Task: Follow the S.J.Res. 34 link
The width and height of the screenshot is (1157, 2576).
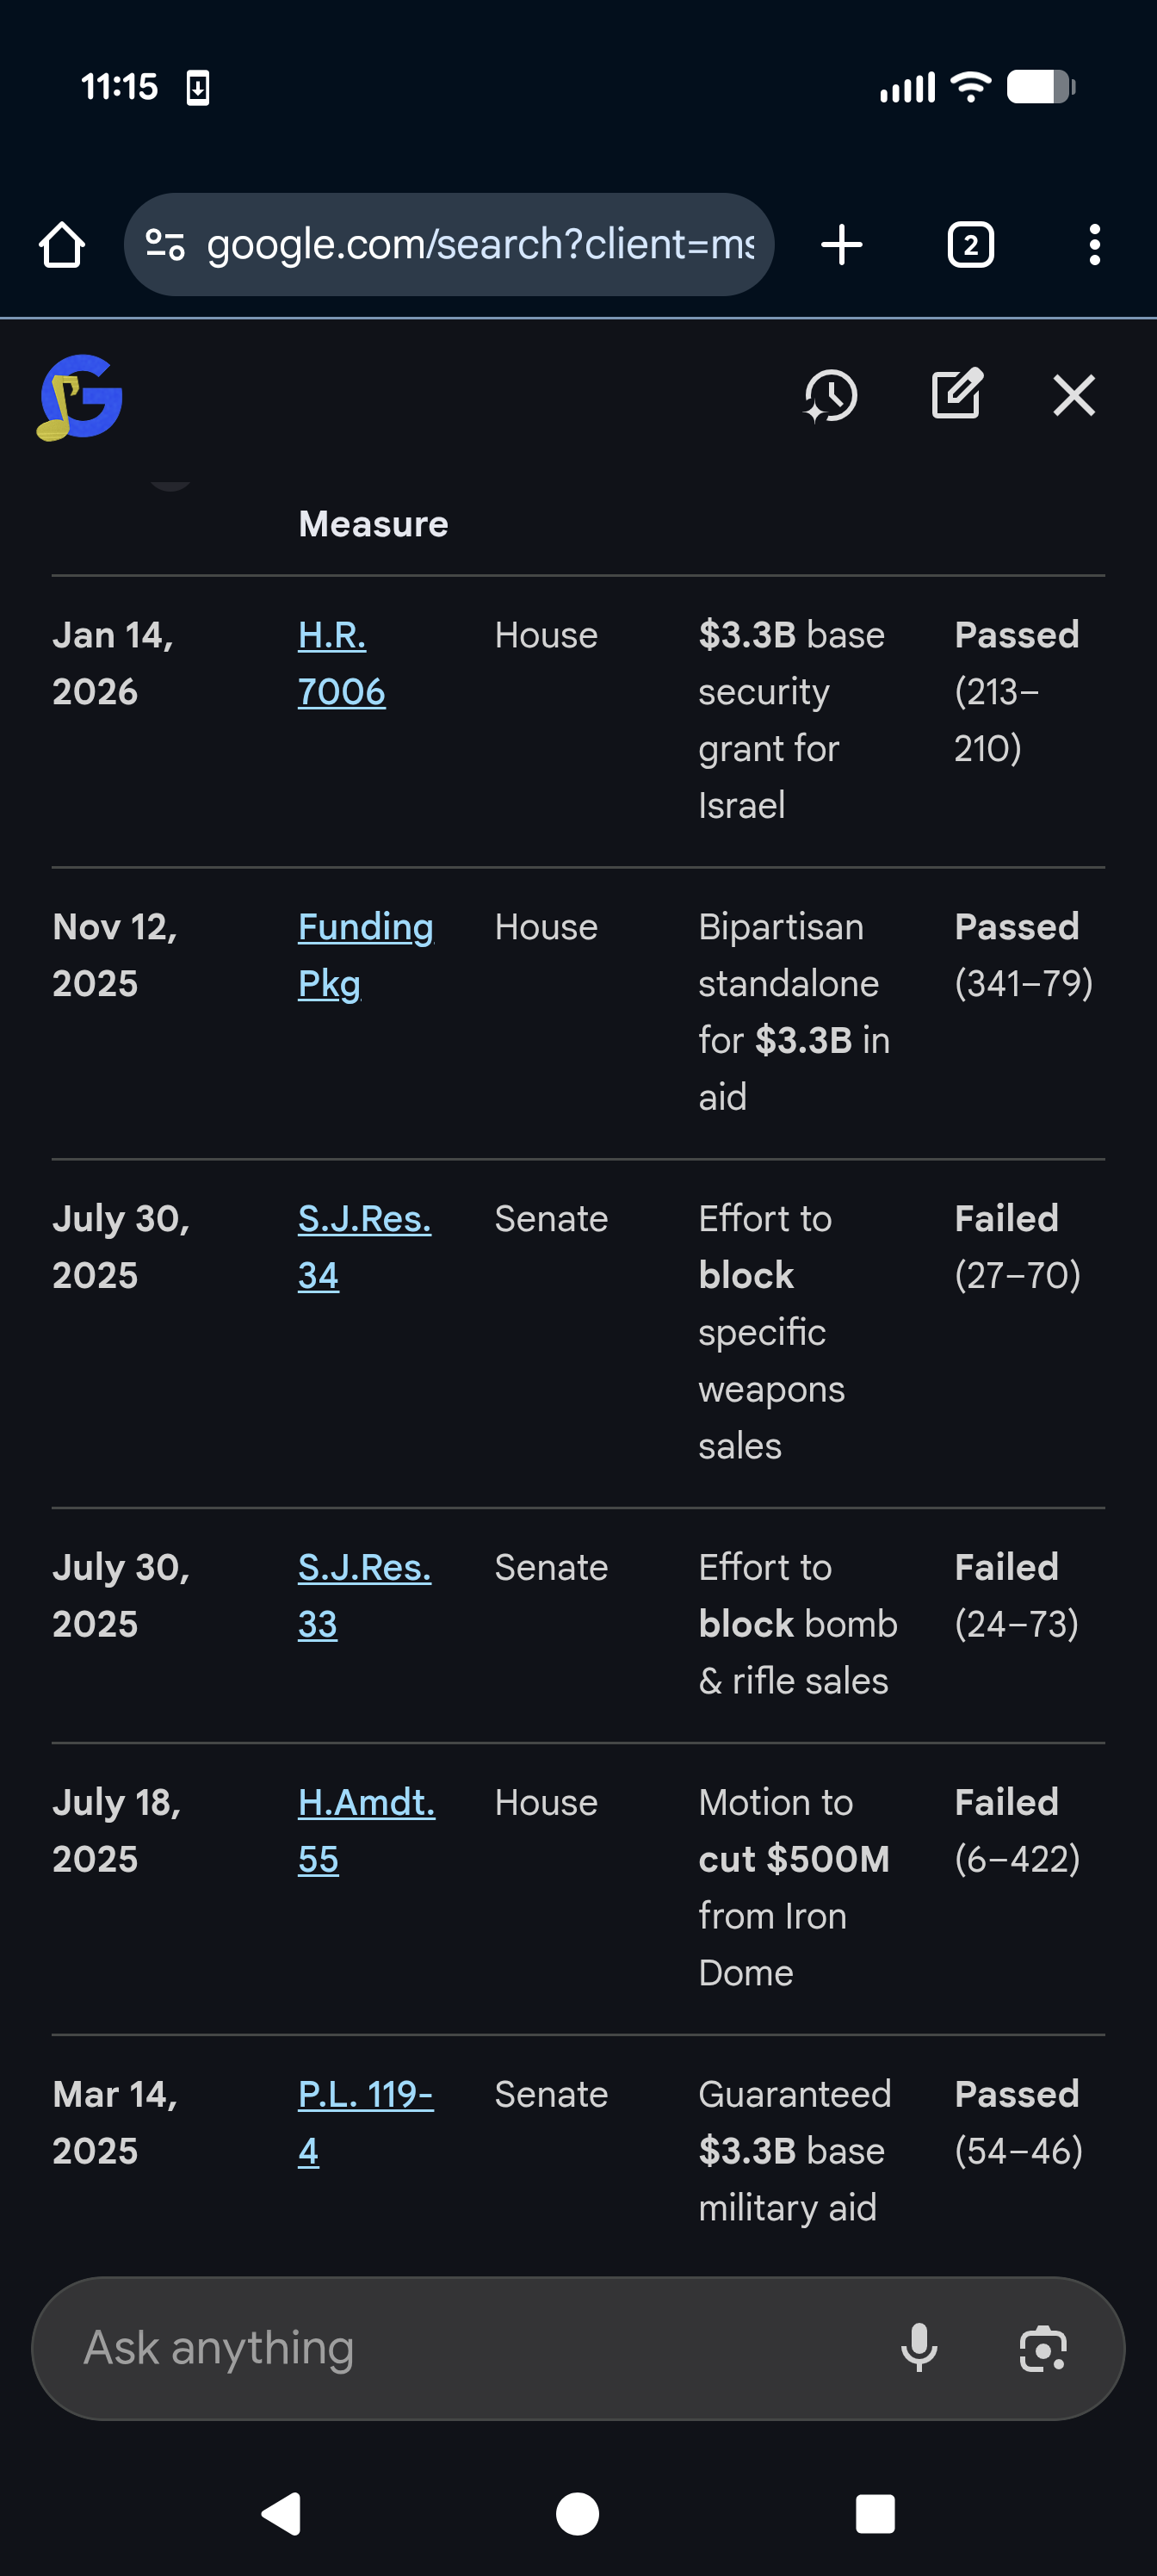Action: click(x=363, y=1246)
